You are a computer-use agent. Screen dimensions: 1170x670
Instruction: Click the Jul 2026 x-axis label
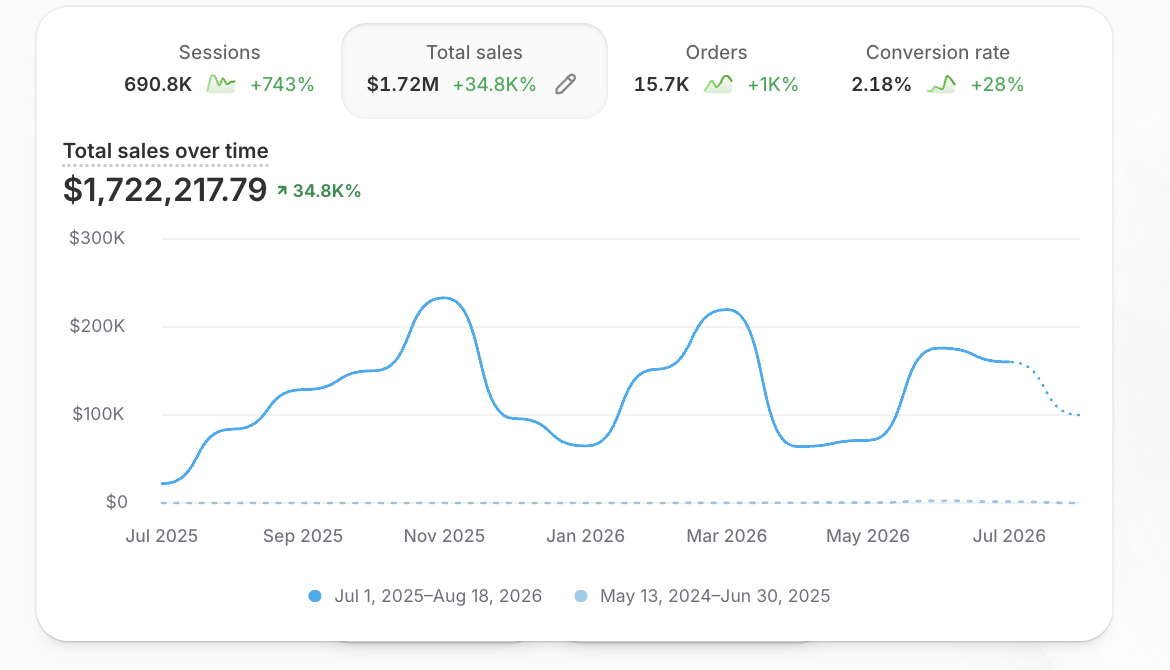point(1009,536)
